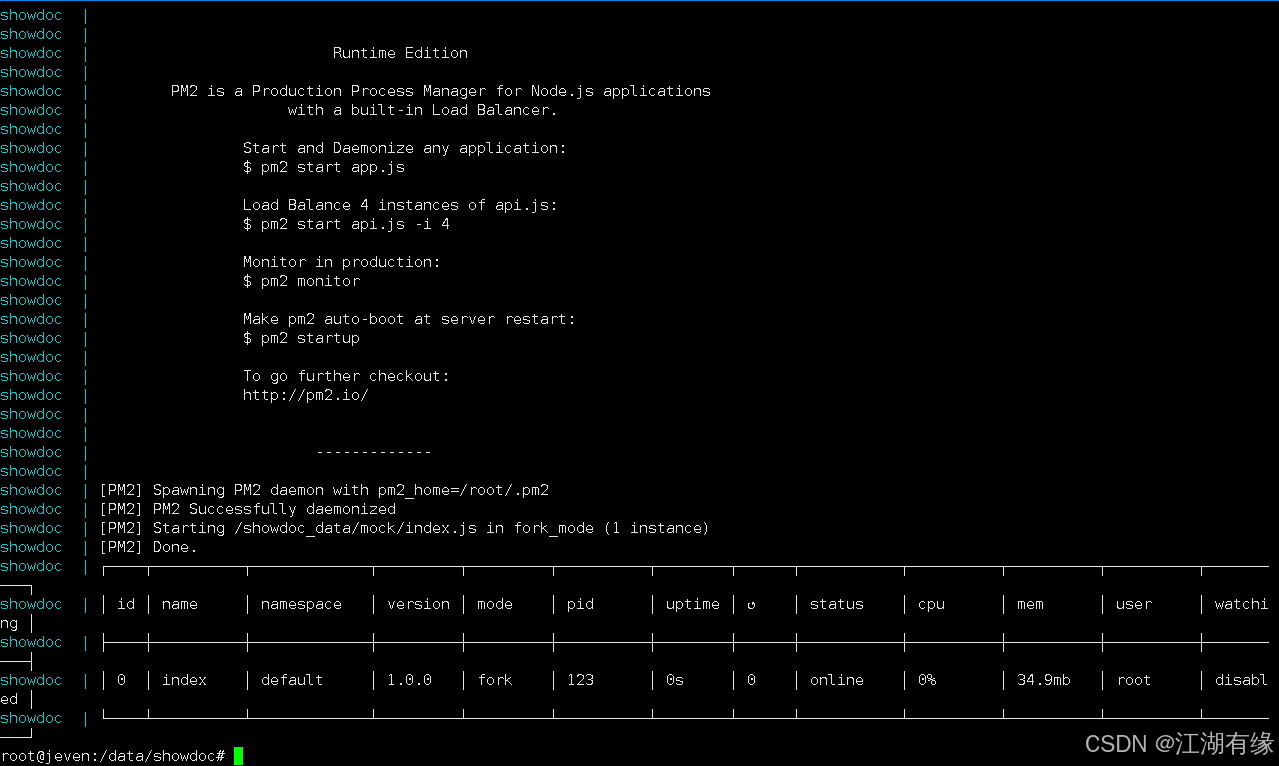Click "PM2 is a Production Process Manager" line
This screenshot has height=766, width=1279.
(x=440, y=91)
